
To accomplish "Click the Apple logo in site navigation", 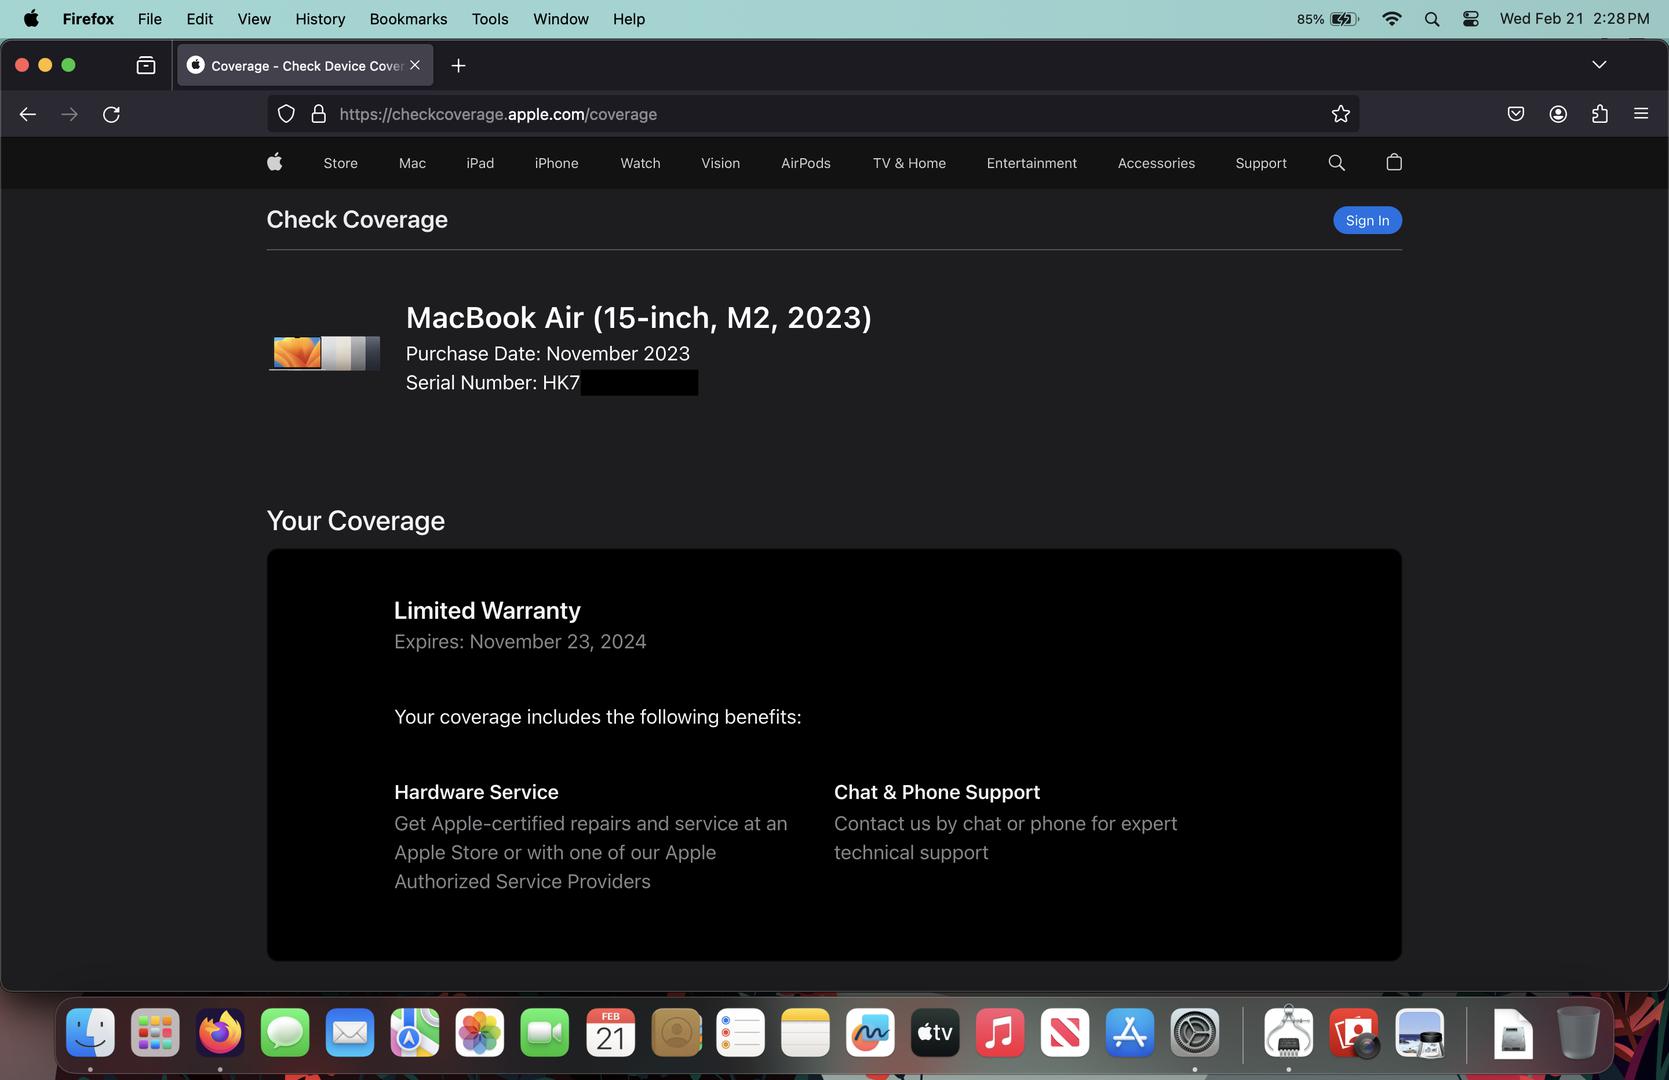I will (275, 162).
